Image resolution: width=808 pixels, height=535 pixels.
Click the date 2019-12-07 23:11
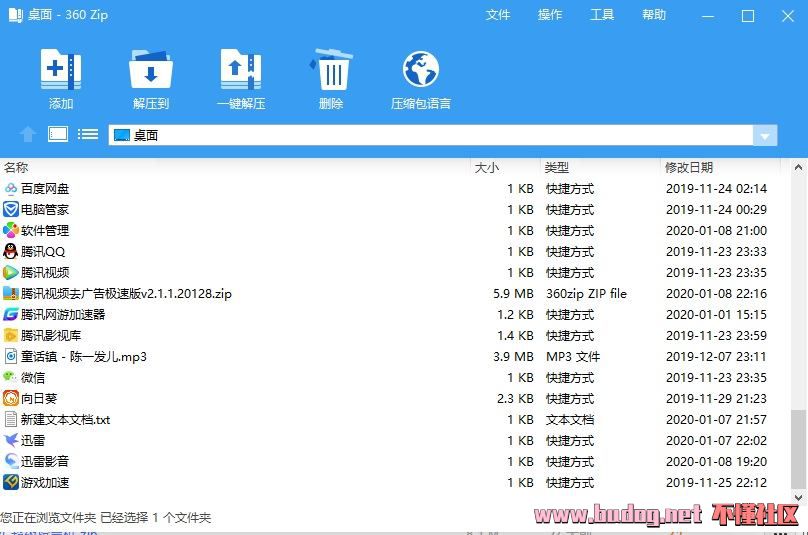click(716, 357)
